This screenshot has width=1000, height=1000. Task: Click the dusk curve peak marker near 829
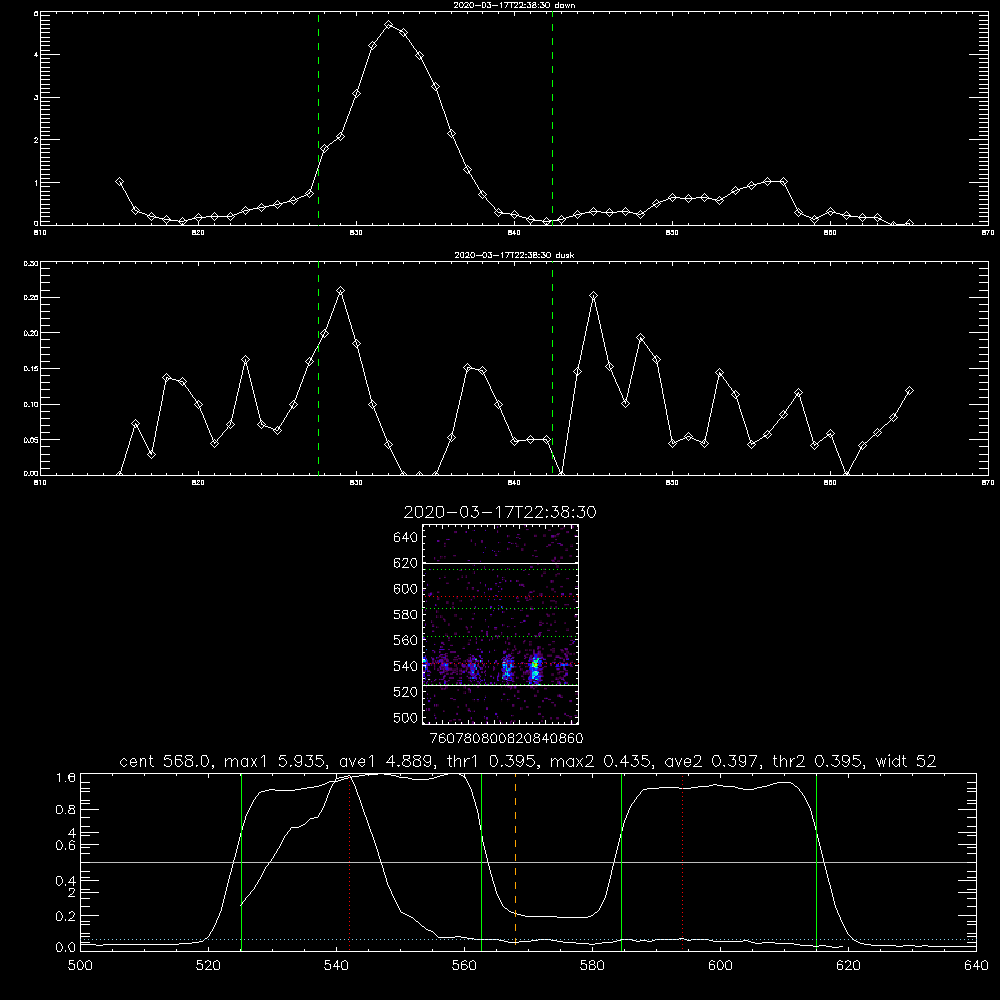click(x=341, y=291)
